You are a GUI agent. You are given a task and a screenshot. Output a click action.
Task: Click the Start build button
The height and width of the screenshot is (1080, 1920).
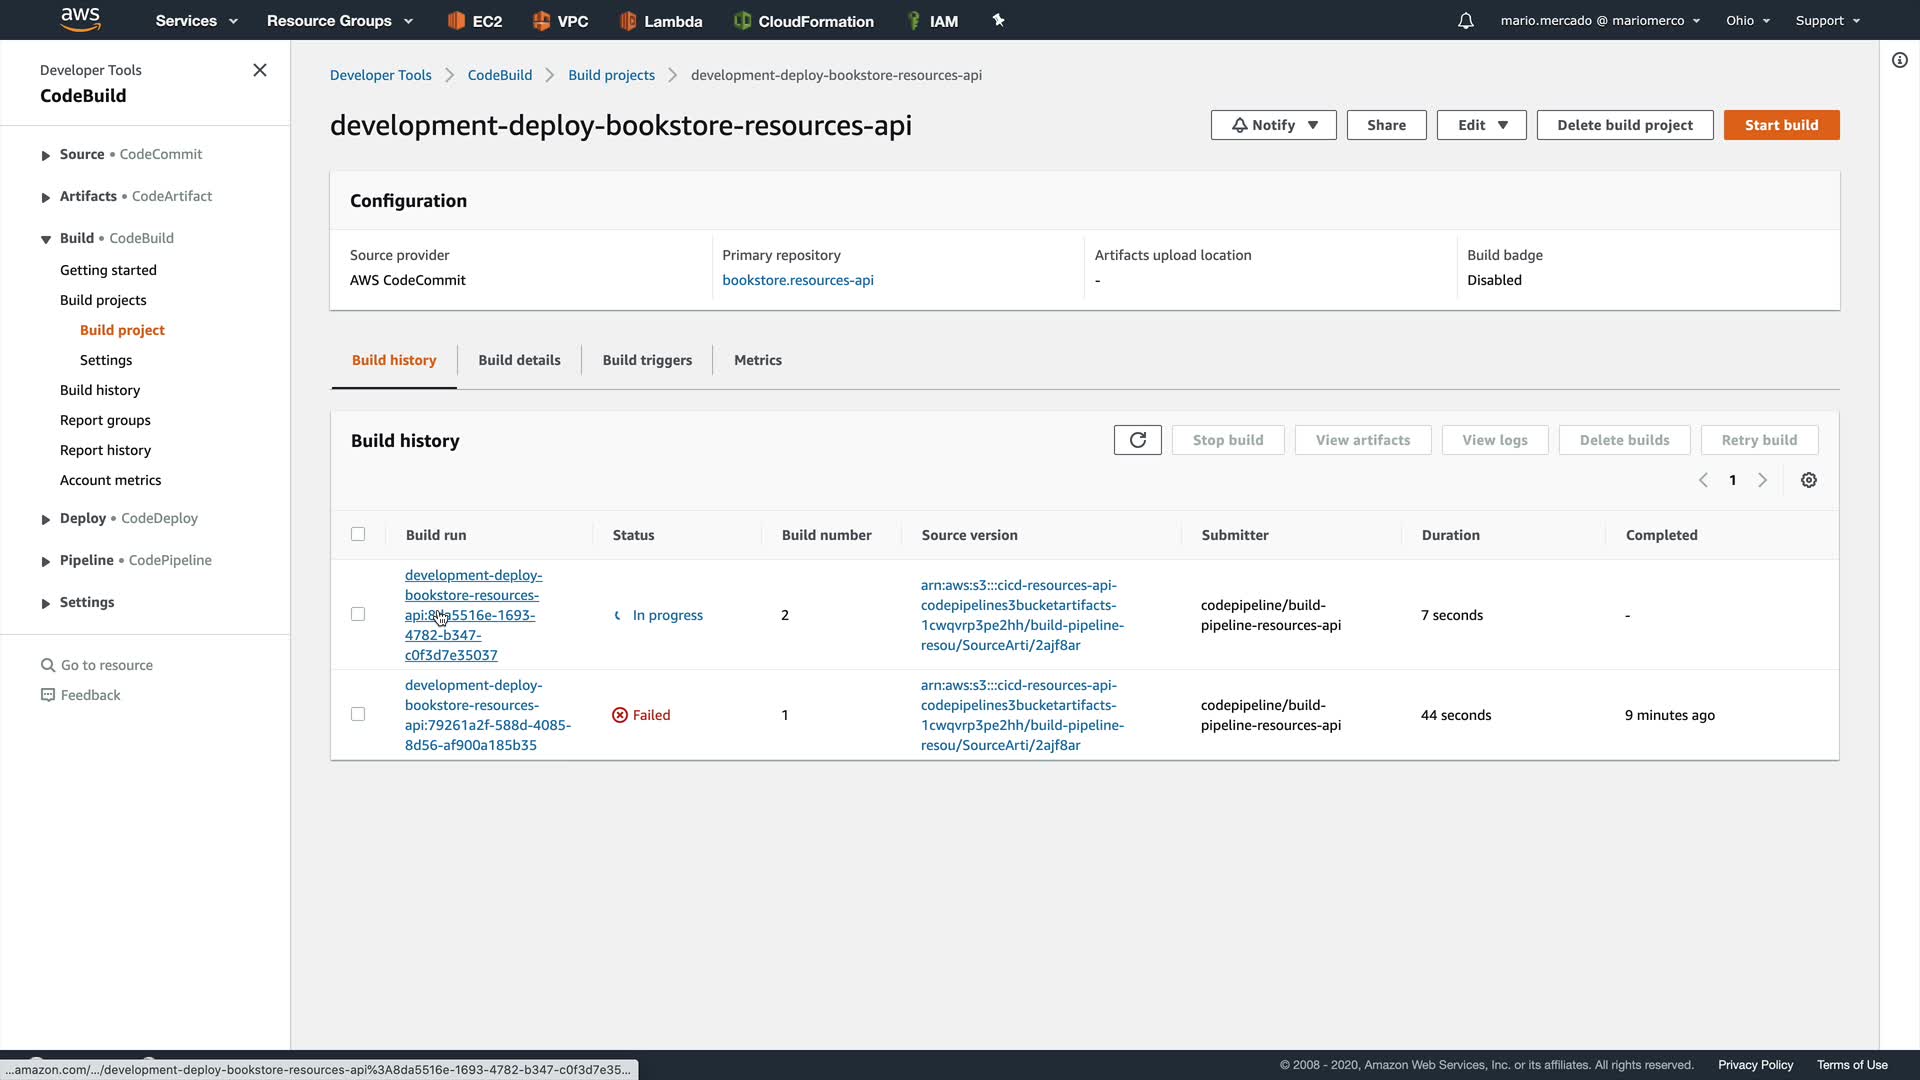point(1781,125)
